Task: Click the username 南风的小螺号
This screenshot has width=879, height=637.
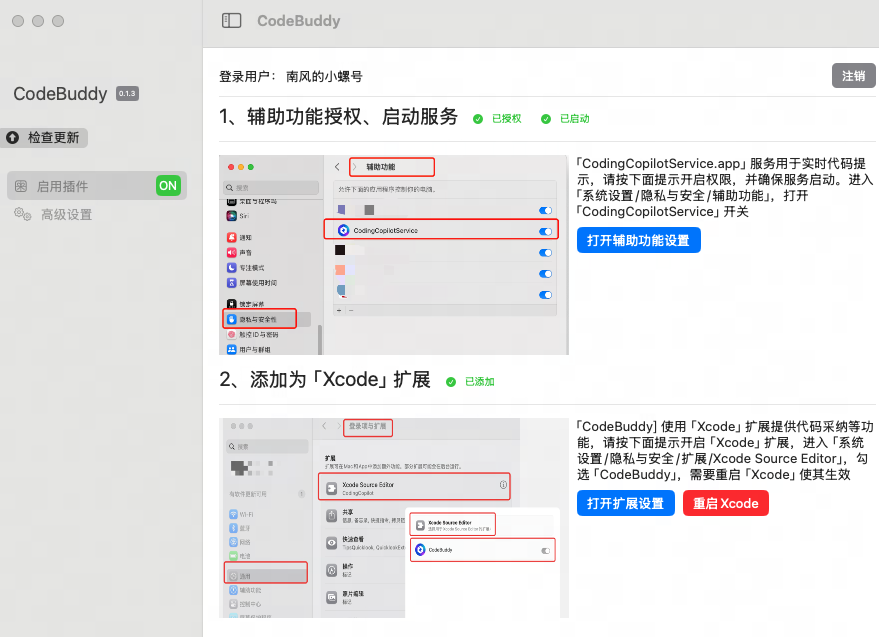Action: click(x=324, y=76)
